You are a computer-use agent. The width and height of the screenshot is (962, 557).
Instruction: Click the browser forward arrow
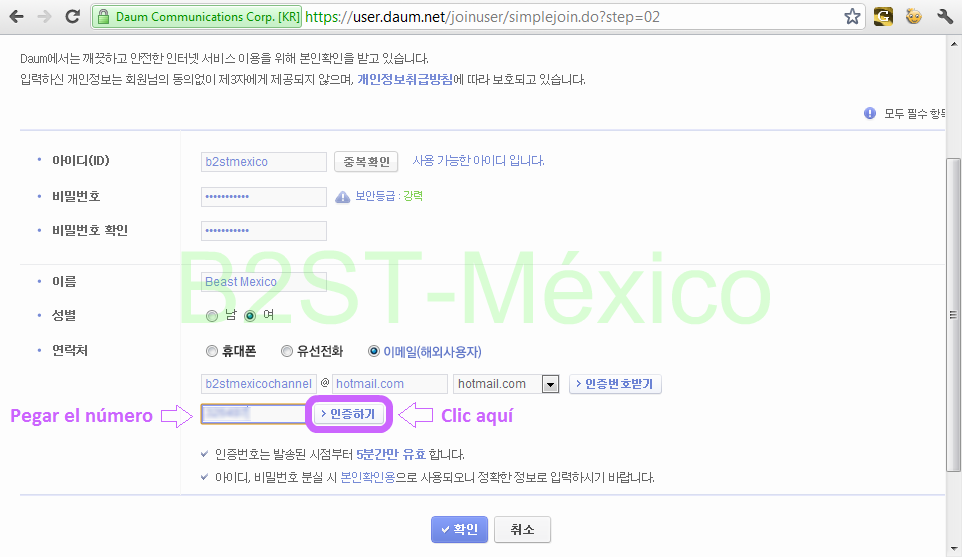[44, 17]
